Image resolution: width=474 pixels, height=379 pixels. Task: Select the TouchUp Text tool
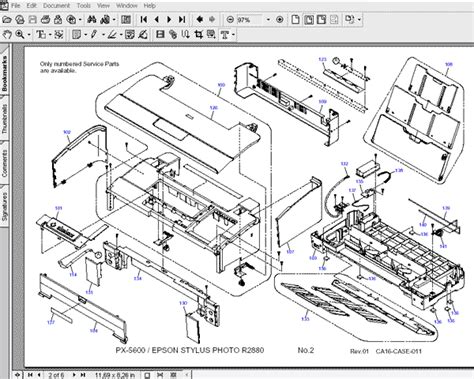[225, 34]
